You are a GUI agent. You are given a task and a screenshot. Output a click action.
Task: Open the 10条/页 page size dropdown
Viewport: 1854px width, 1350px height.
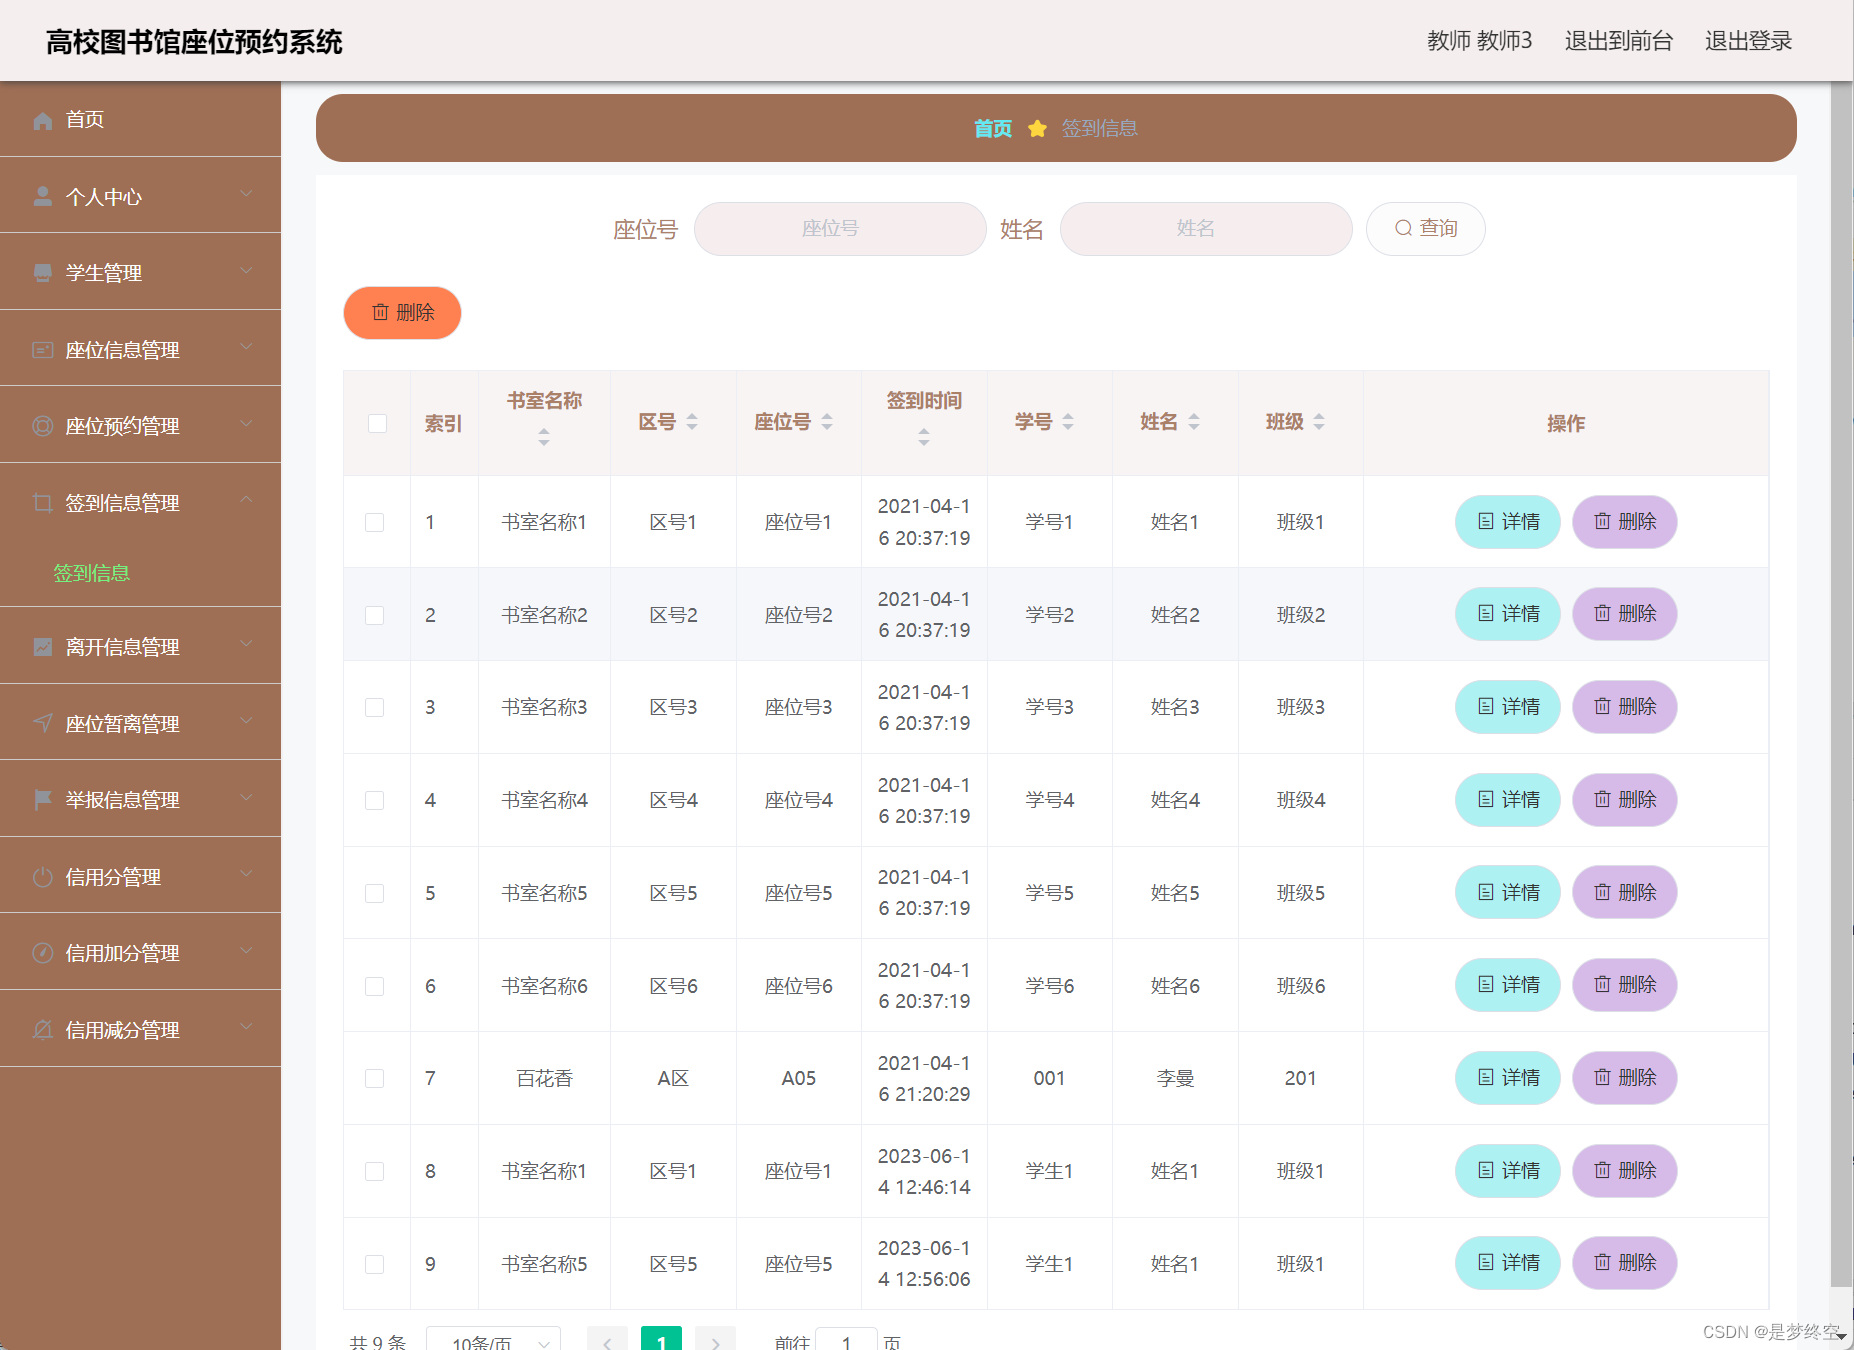point(493,1341)
